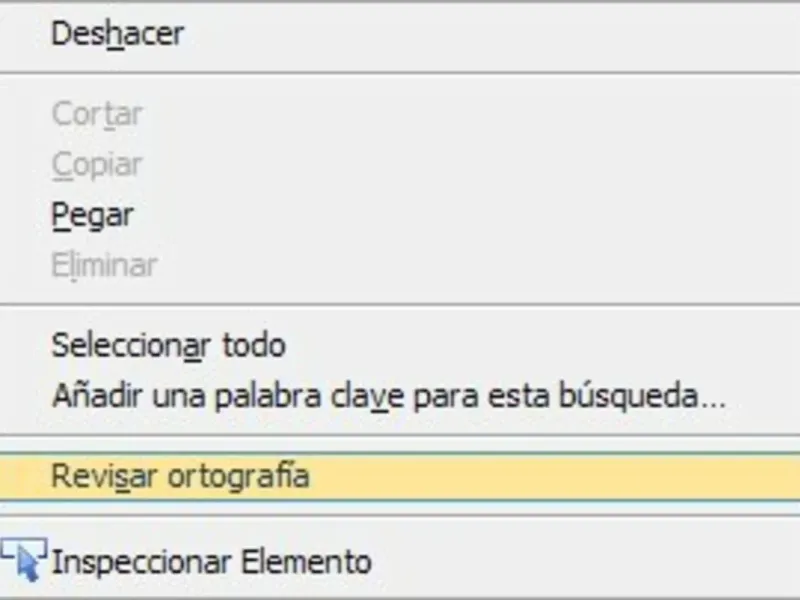Viewport: 800px width, 600px height.
Task: Choose Seleccionar todo
Action: (x=400, y=345)
